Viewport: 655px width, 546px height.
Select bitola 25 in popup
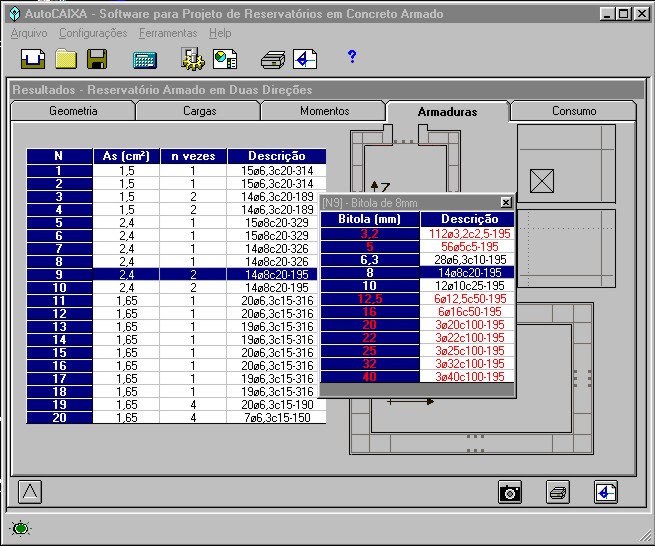point(370,350)
